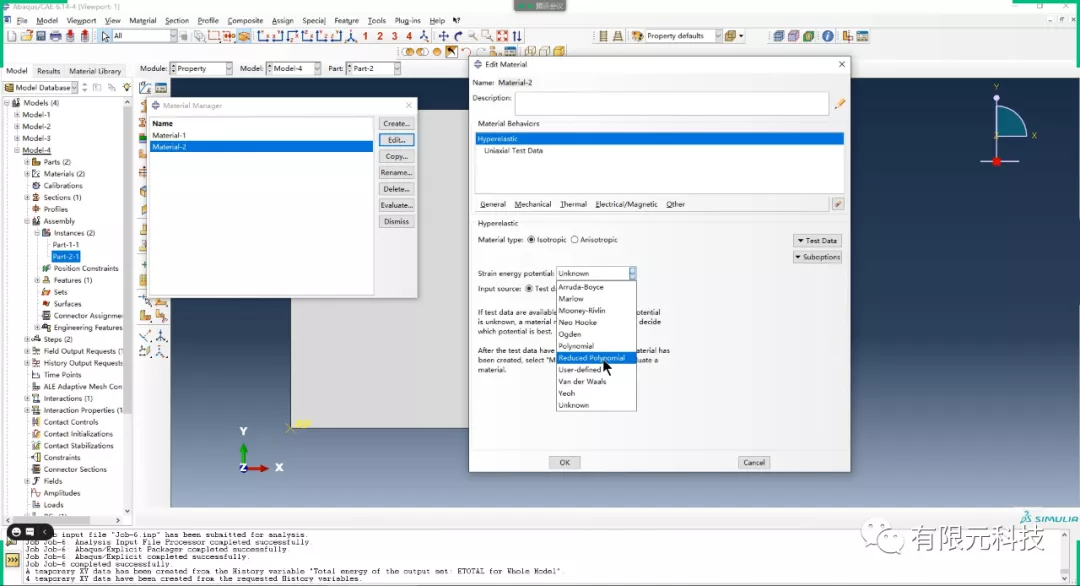Open the Mechanical menu in Edit Material
1080x586 pixels.
[x=532, y=203]
